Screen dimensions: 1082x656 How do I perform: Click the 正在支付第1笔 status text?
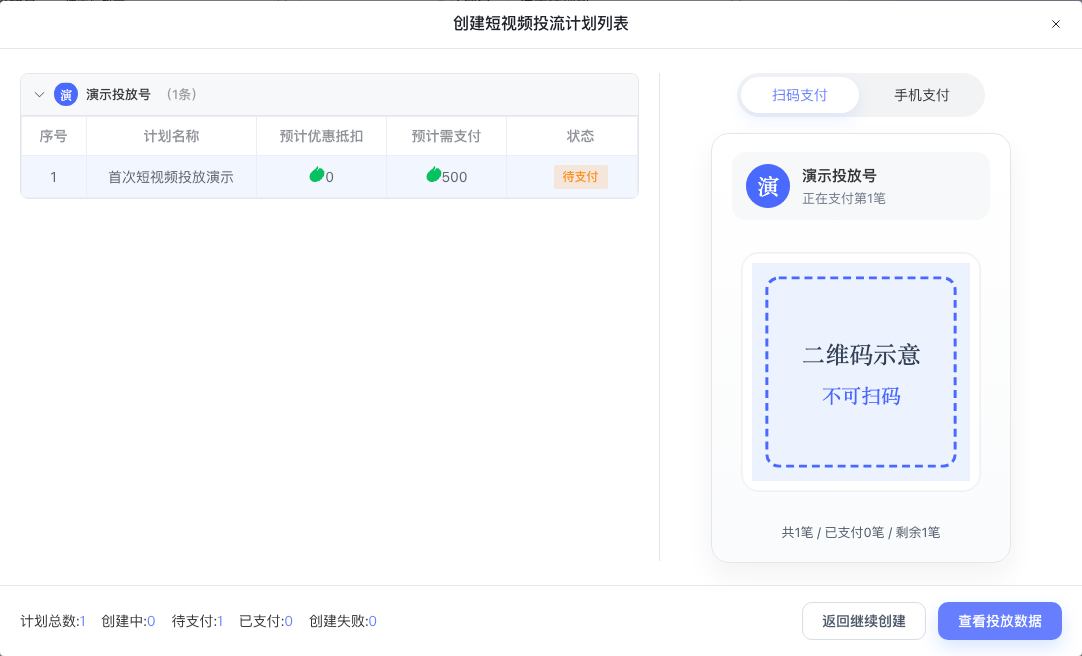[843, 199]
